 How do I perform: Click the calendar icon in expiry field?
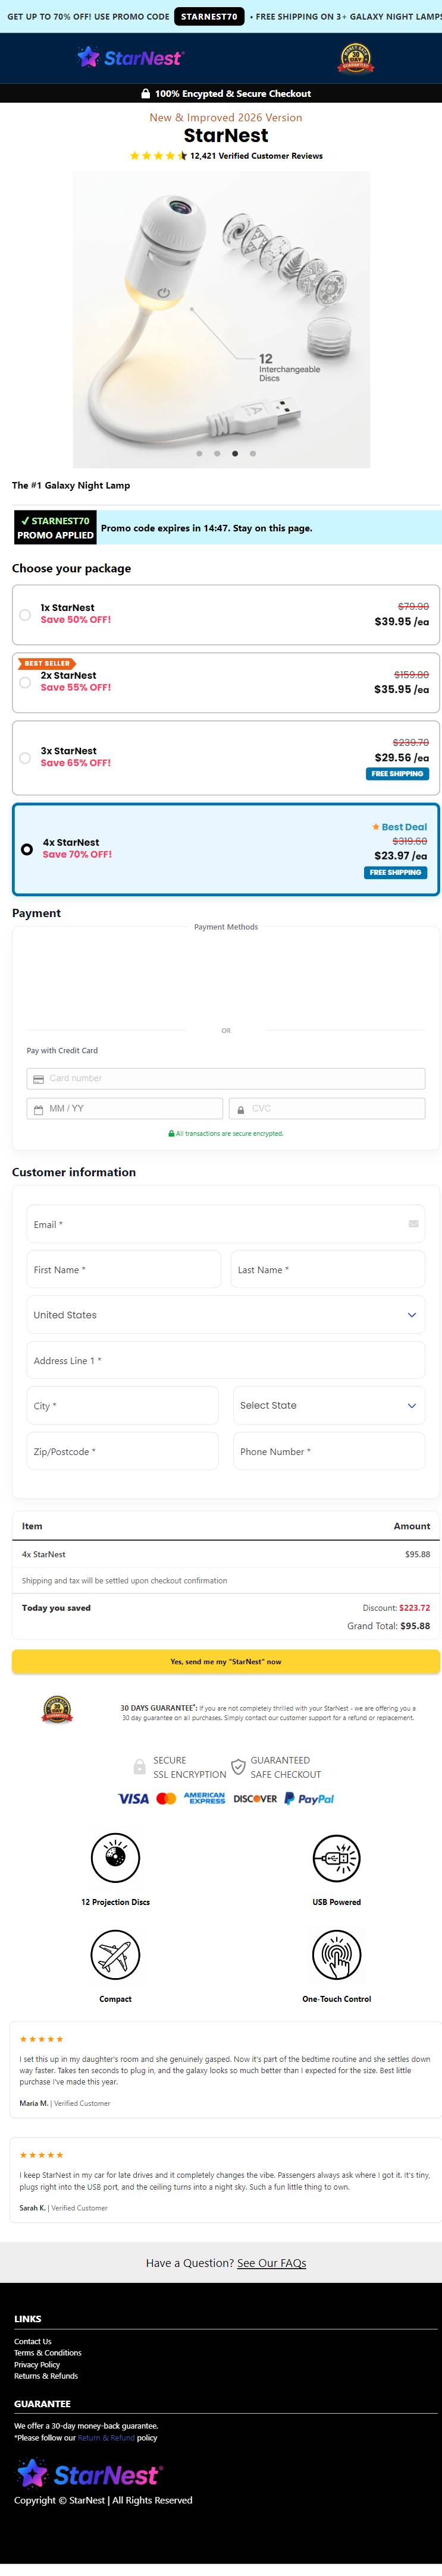(39, 1109)
